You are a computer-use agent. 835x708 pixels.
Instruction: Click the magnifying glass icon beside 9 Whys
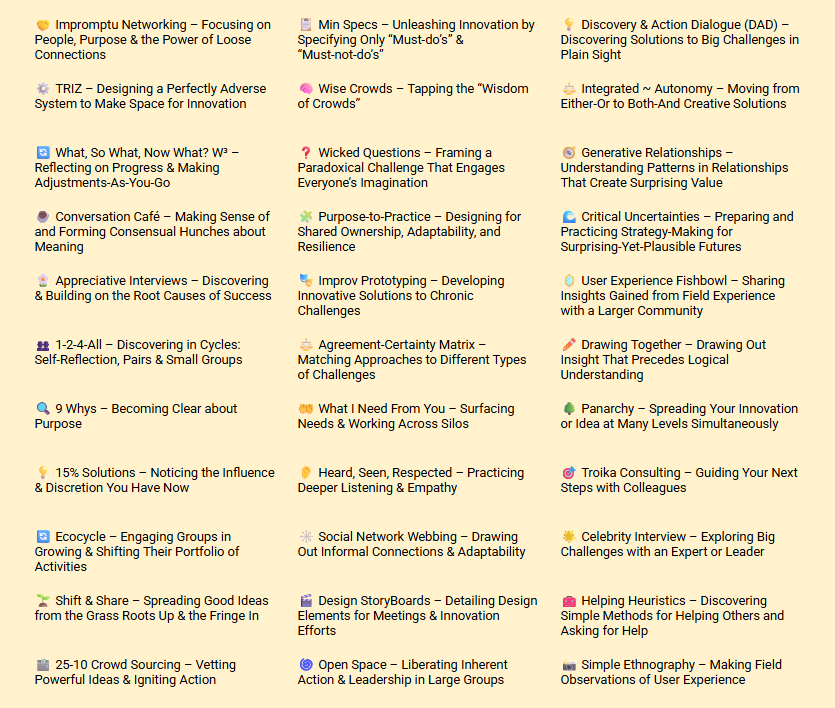(x=43, y=409)
